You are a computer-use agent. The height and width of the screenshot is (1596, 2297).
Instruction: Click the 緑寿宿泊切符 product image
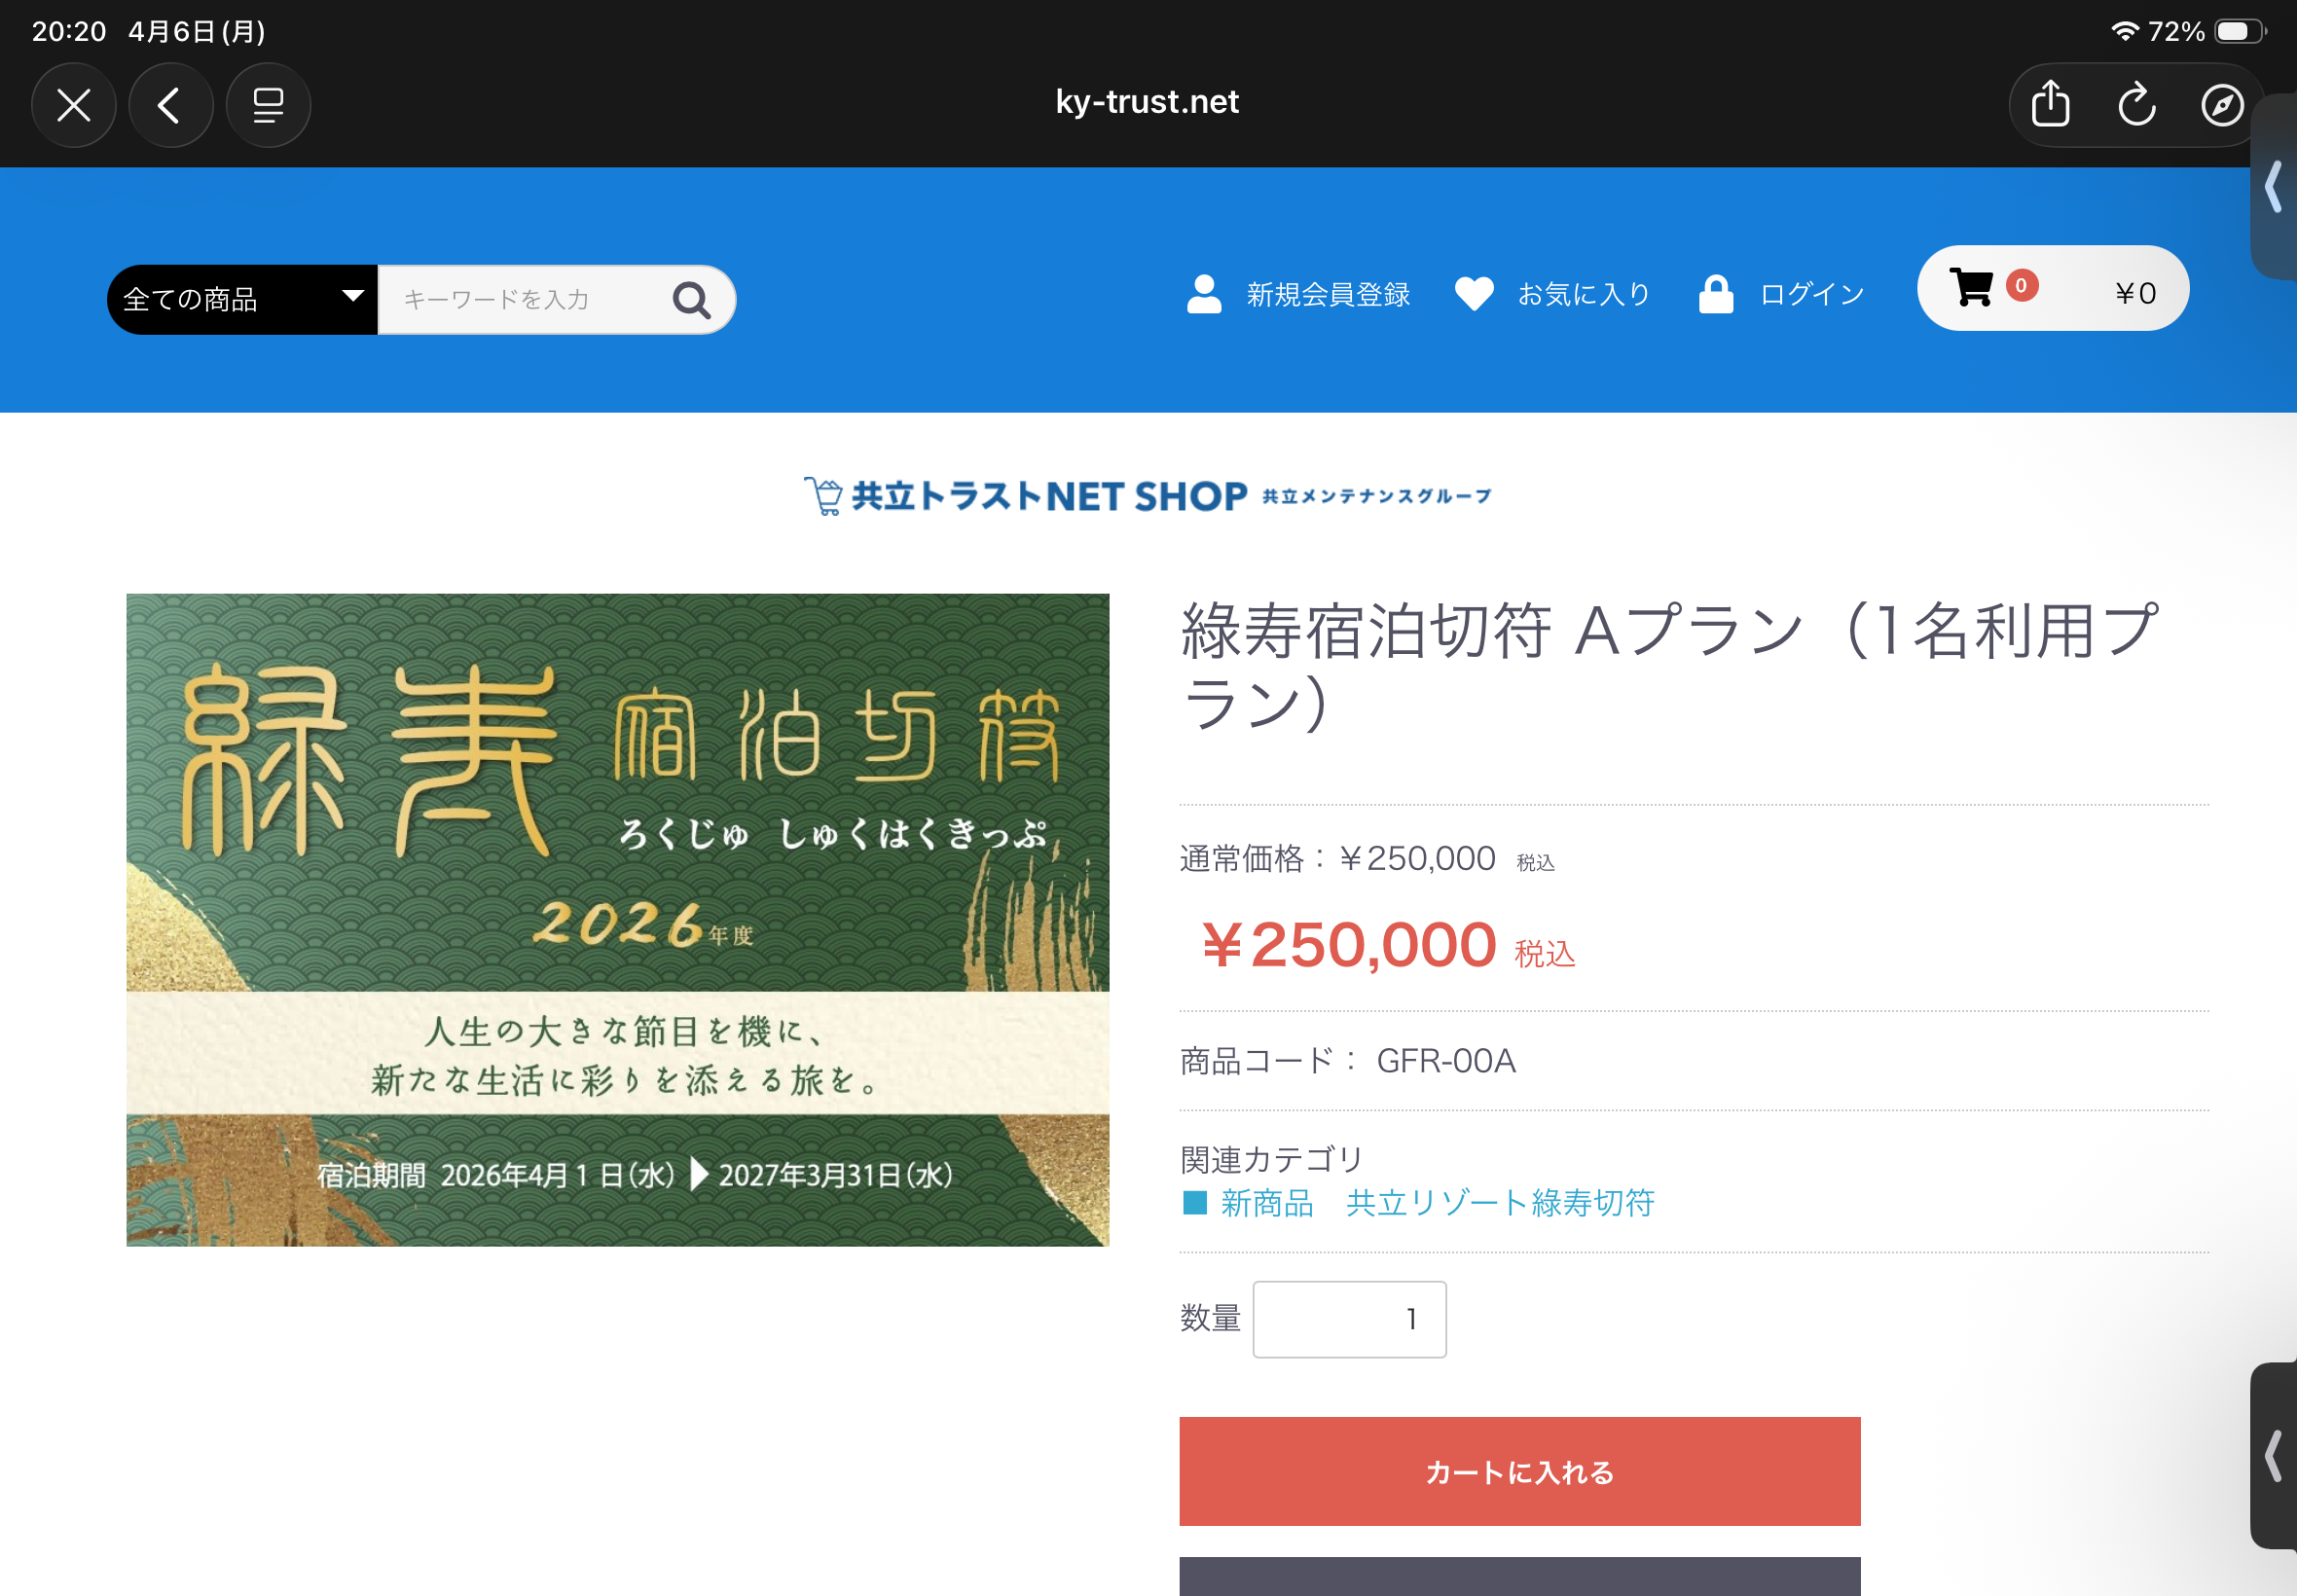[x=617, y=919]
